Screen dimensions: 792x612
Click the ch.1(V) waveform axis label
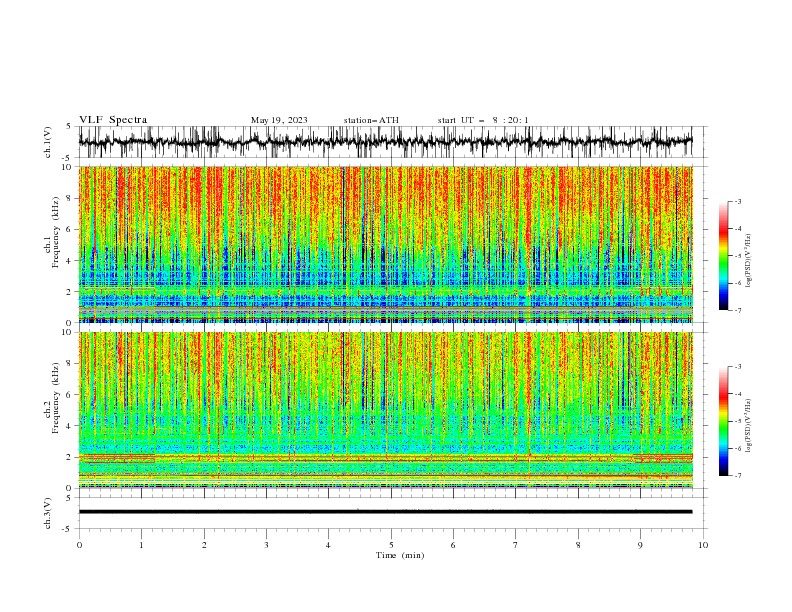[48, 142]
